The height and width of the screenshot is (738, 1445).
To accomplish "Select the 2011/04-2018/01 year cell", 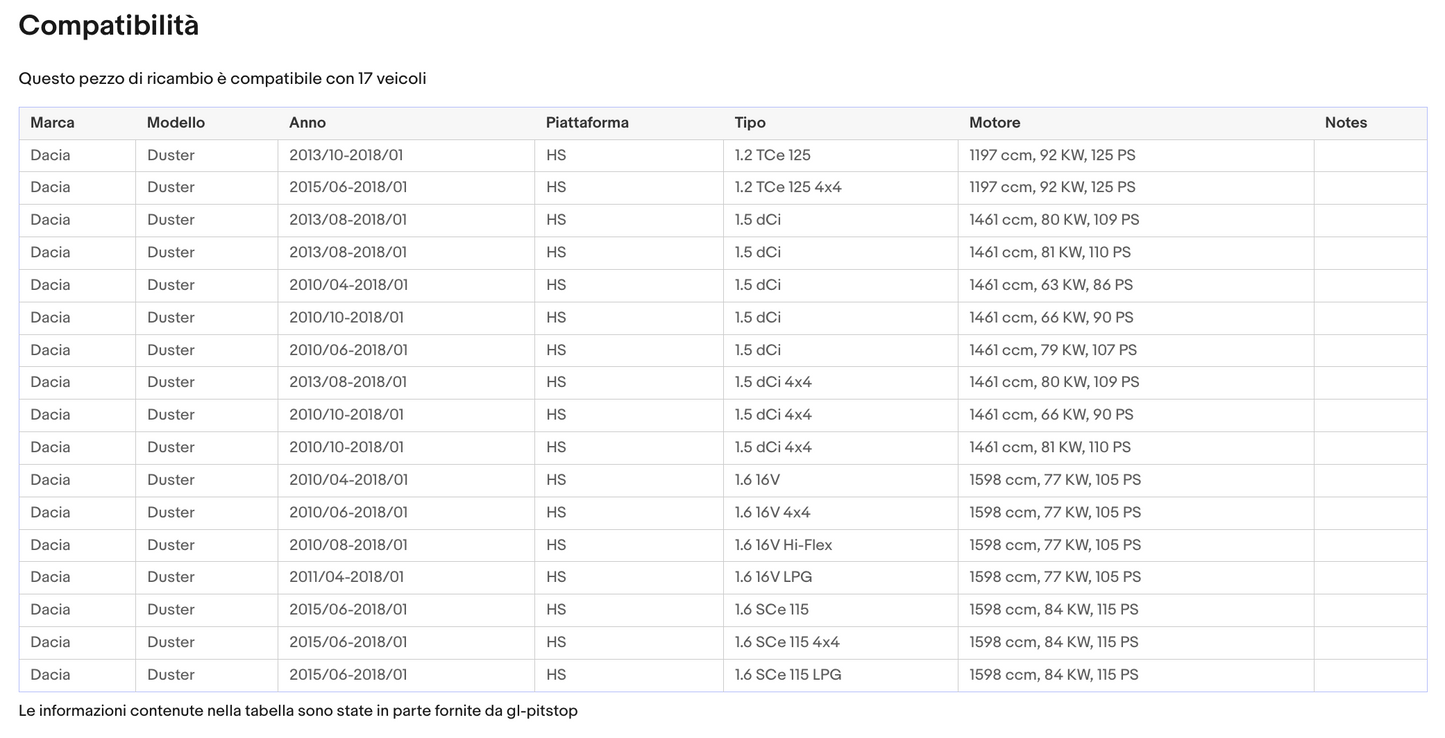I will [x=406, y=577].
